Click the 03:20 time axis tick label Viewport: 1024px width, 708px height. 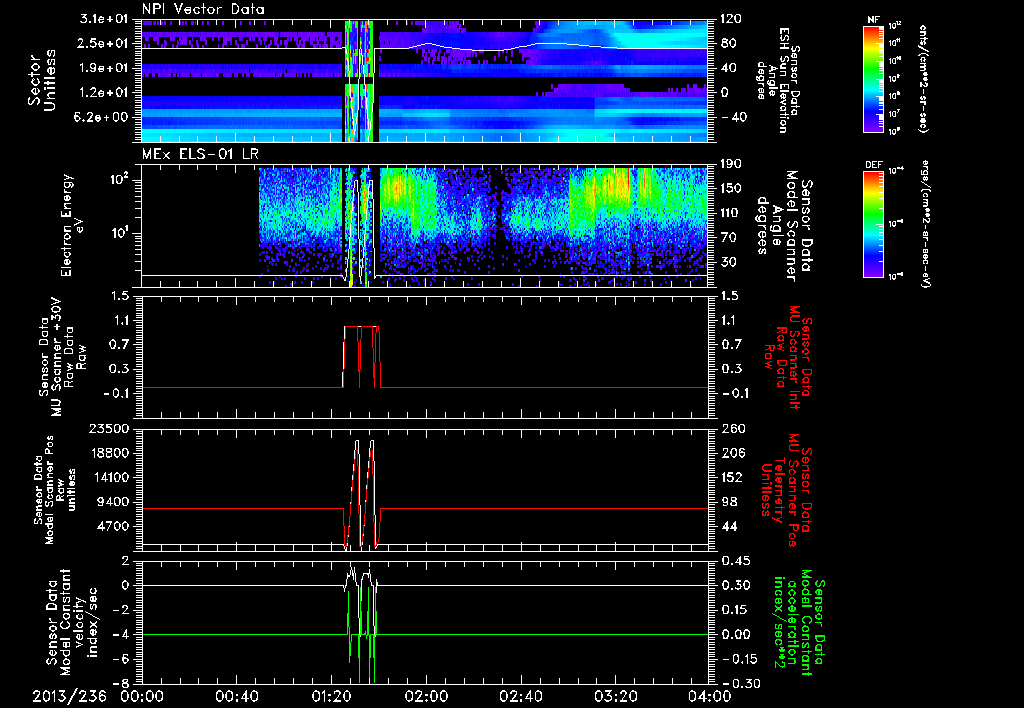pyautogui.click(x=614, y=696)
